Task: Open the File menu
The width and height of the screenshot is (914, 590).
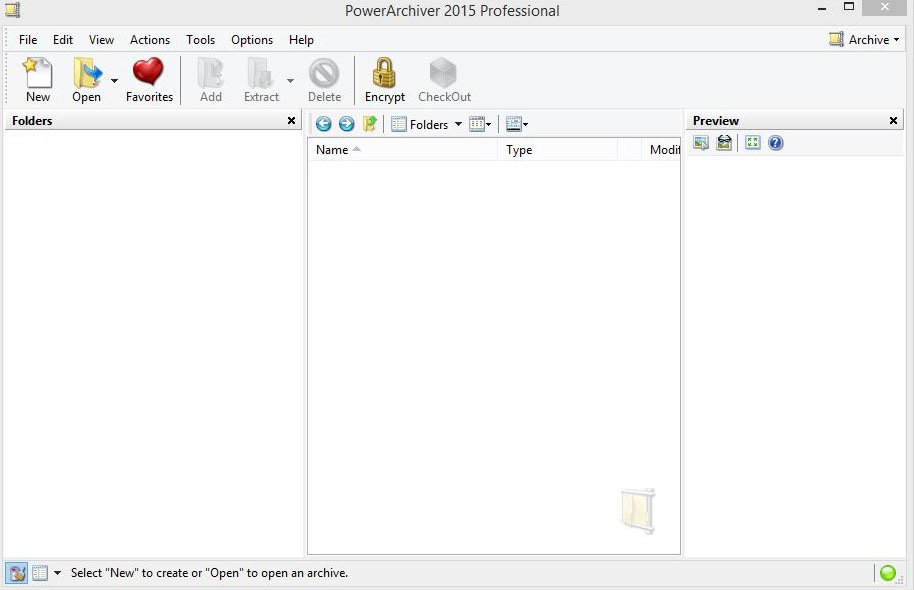Action: (x=28, y=40)
